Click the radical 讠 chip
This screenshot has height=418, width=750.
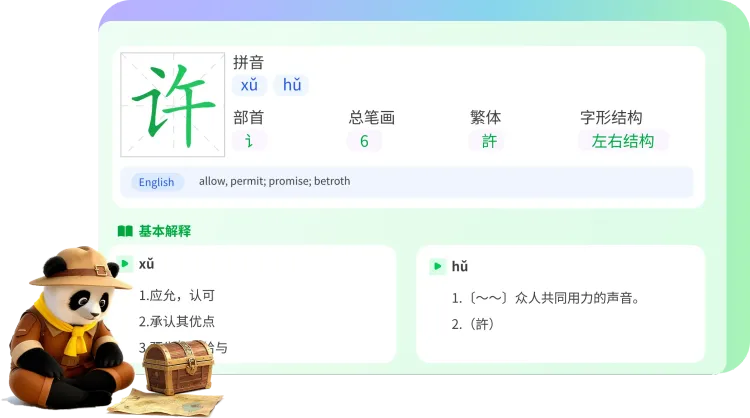pyautogui.click(x=249, y=141)
